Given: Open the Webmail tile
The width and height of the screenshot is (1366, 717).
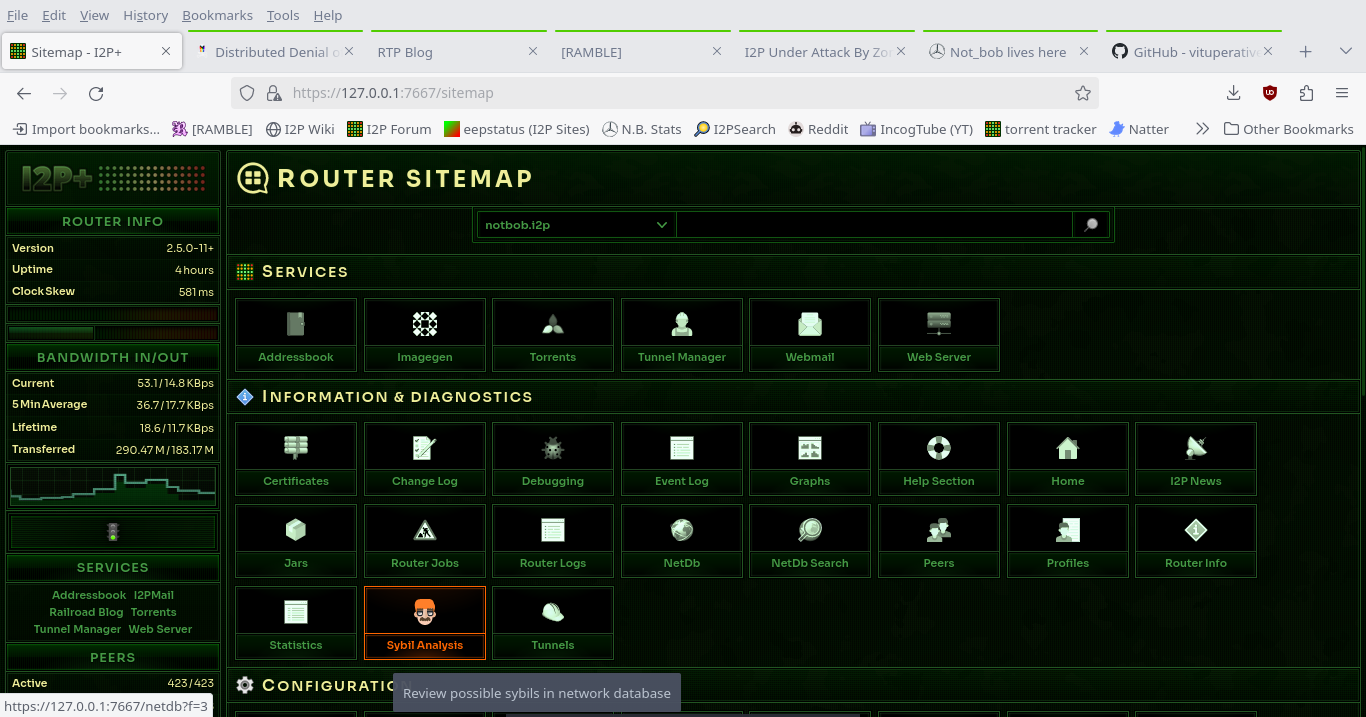Looking at the screenshot, I should pyautogui.click(x=810, y=335).
